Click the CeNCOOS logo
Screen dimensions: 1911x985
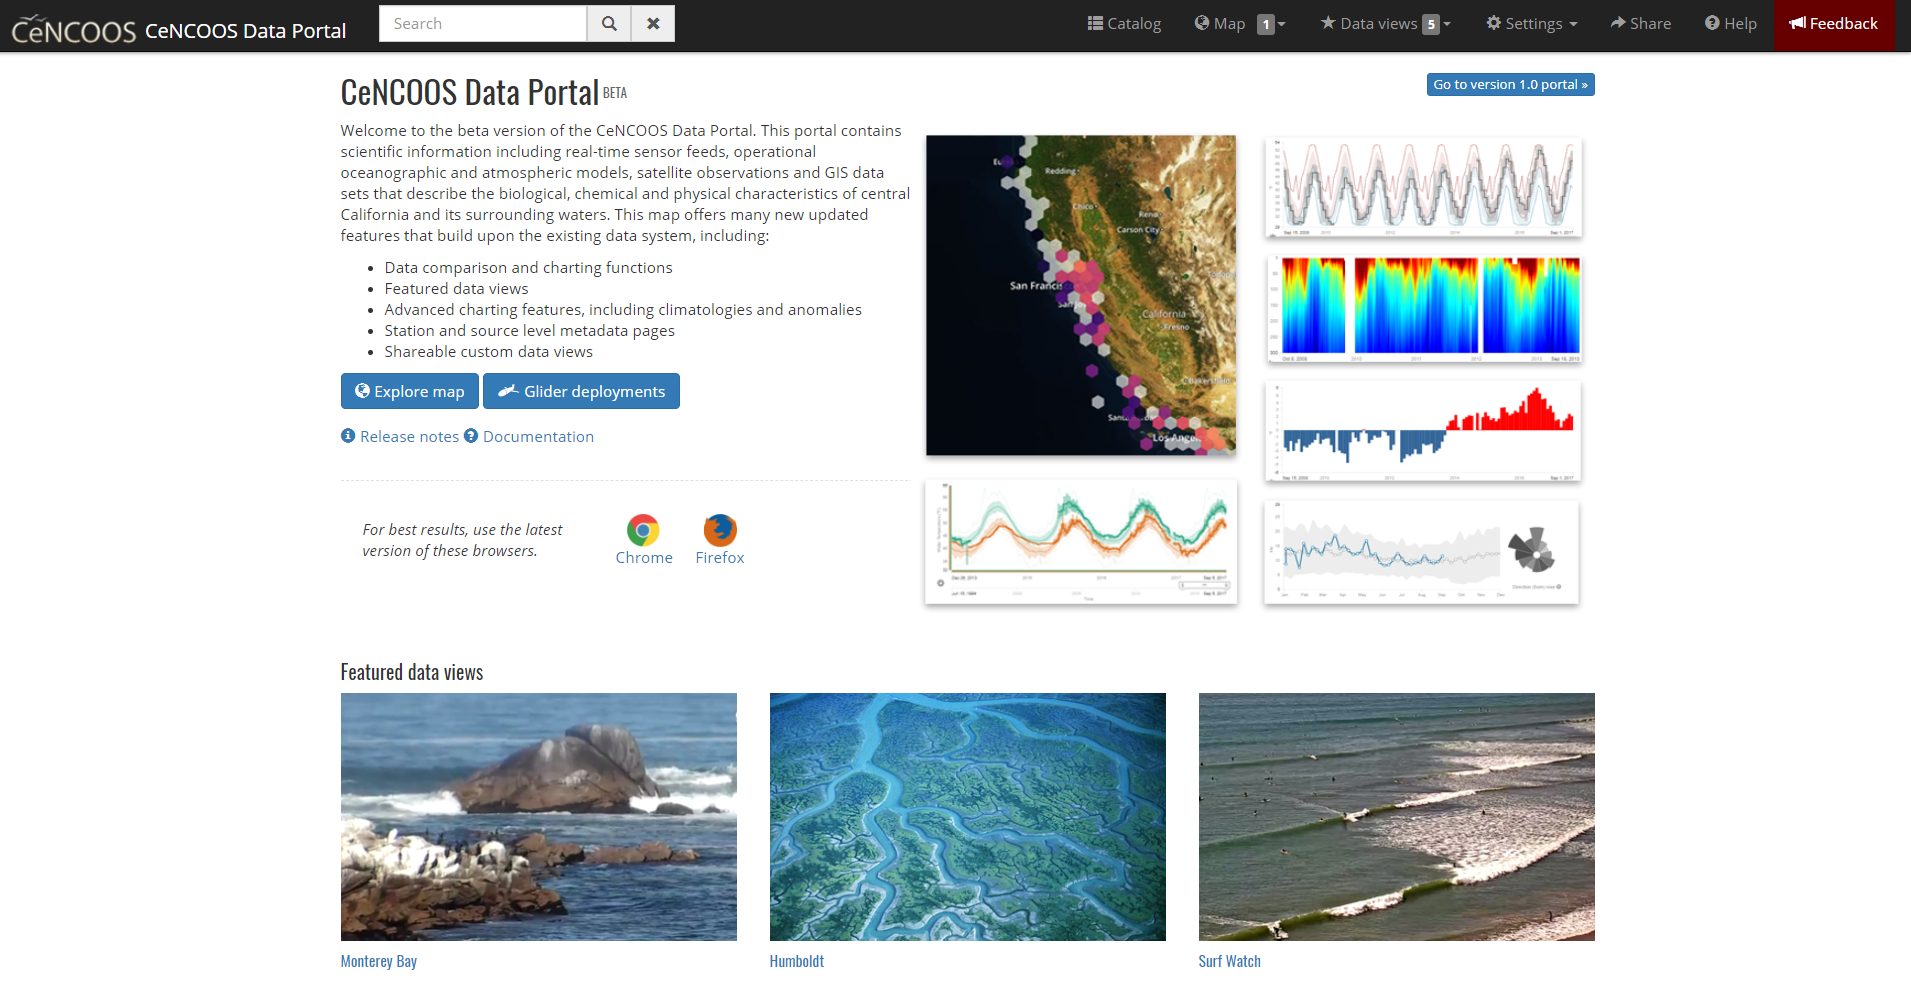click(x=74, y=30)
